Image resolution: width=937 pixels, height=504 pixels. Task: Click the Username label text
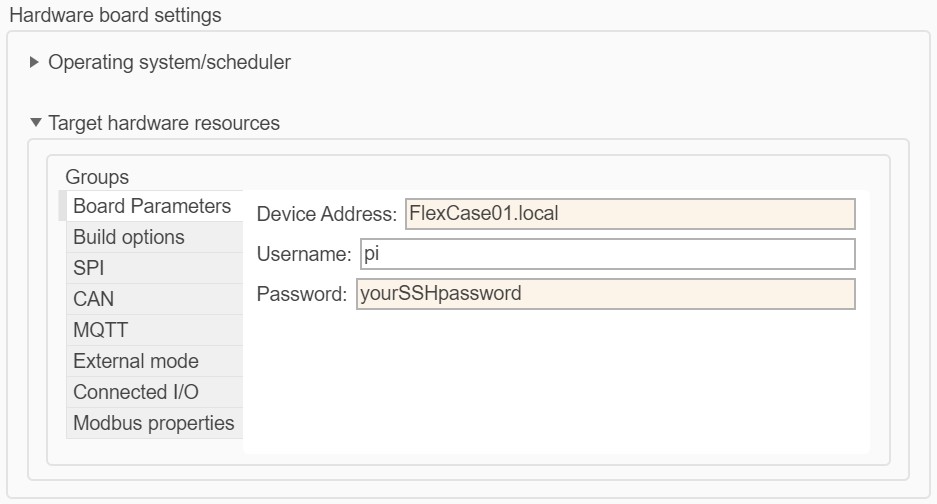(x=303, y=254)
